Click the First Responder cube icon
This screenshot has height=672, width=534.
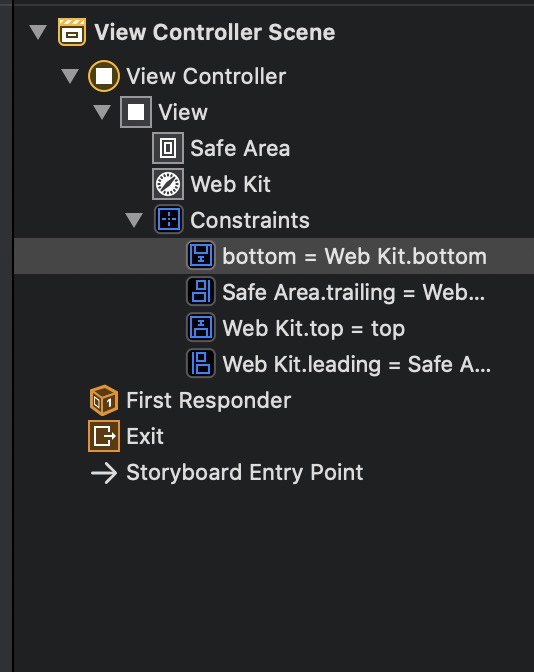(x=104, y=400)
